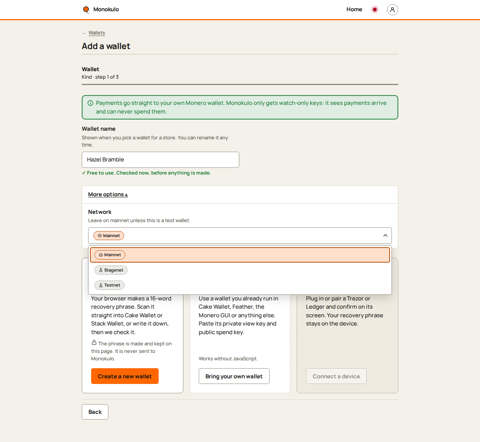The width and height of the screenshot is (480, 442).
Task: Click the Create a new wallet button
Action: pos(125,376)
